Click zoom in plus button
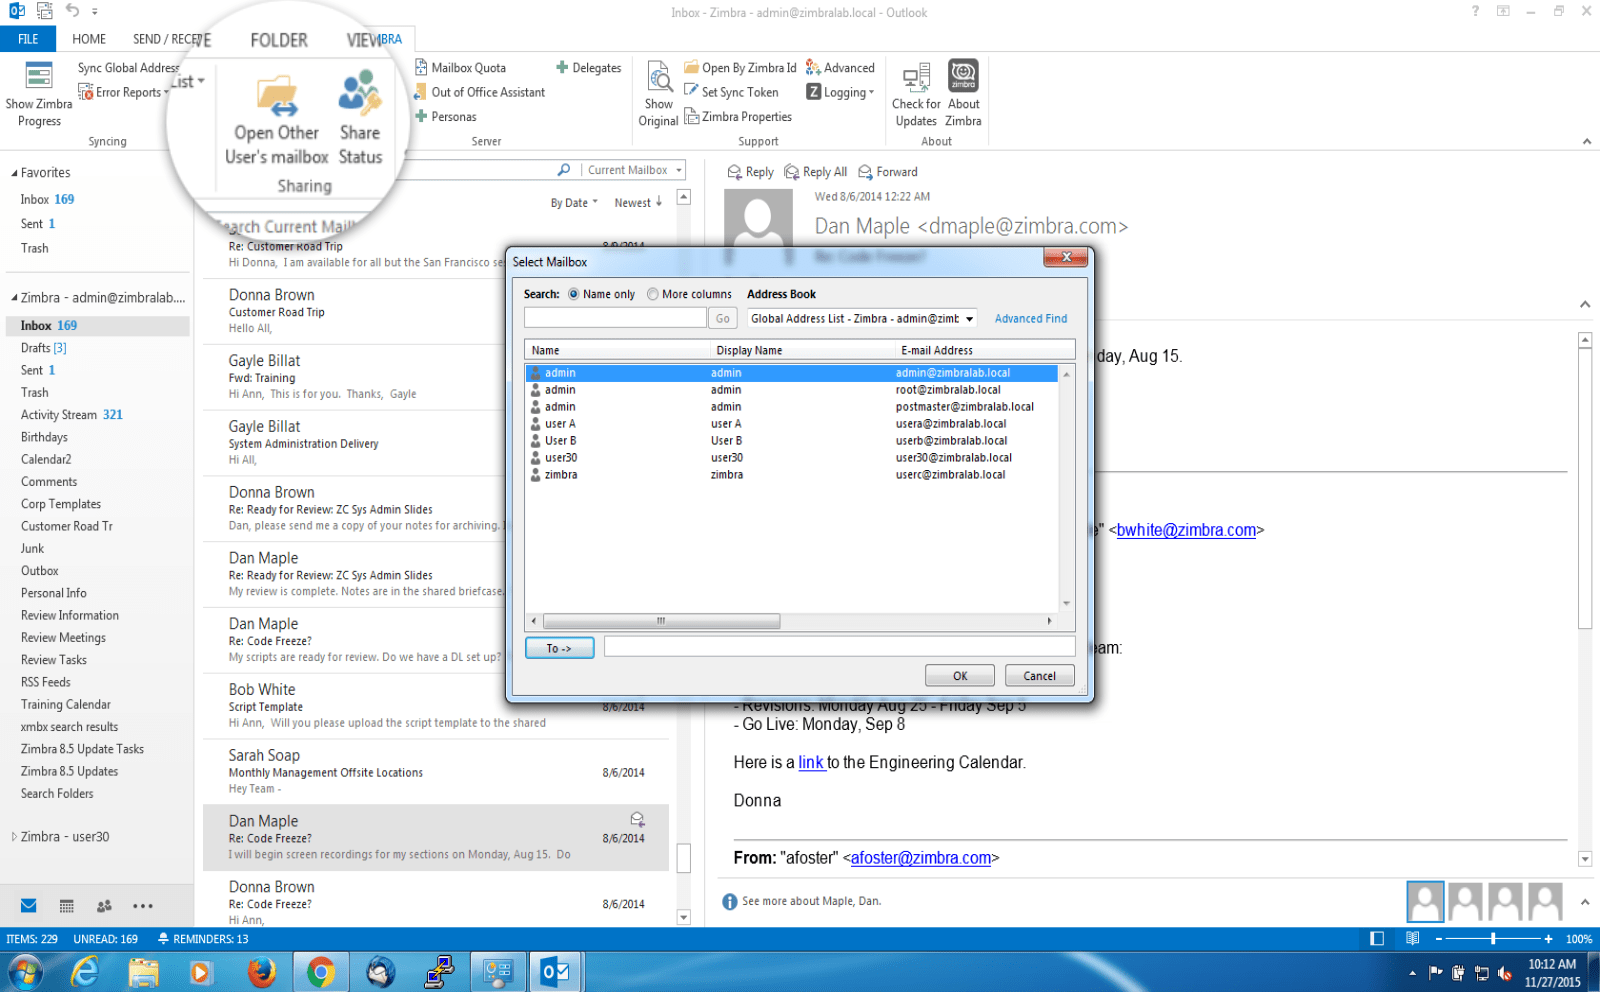The width and height of the screenshot is (1600, 992). coord(1548,939)
